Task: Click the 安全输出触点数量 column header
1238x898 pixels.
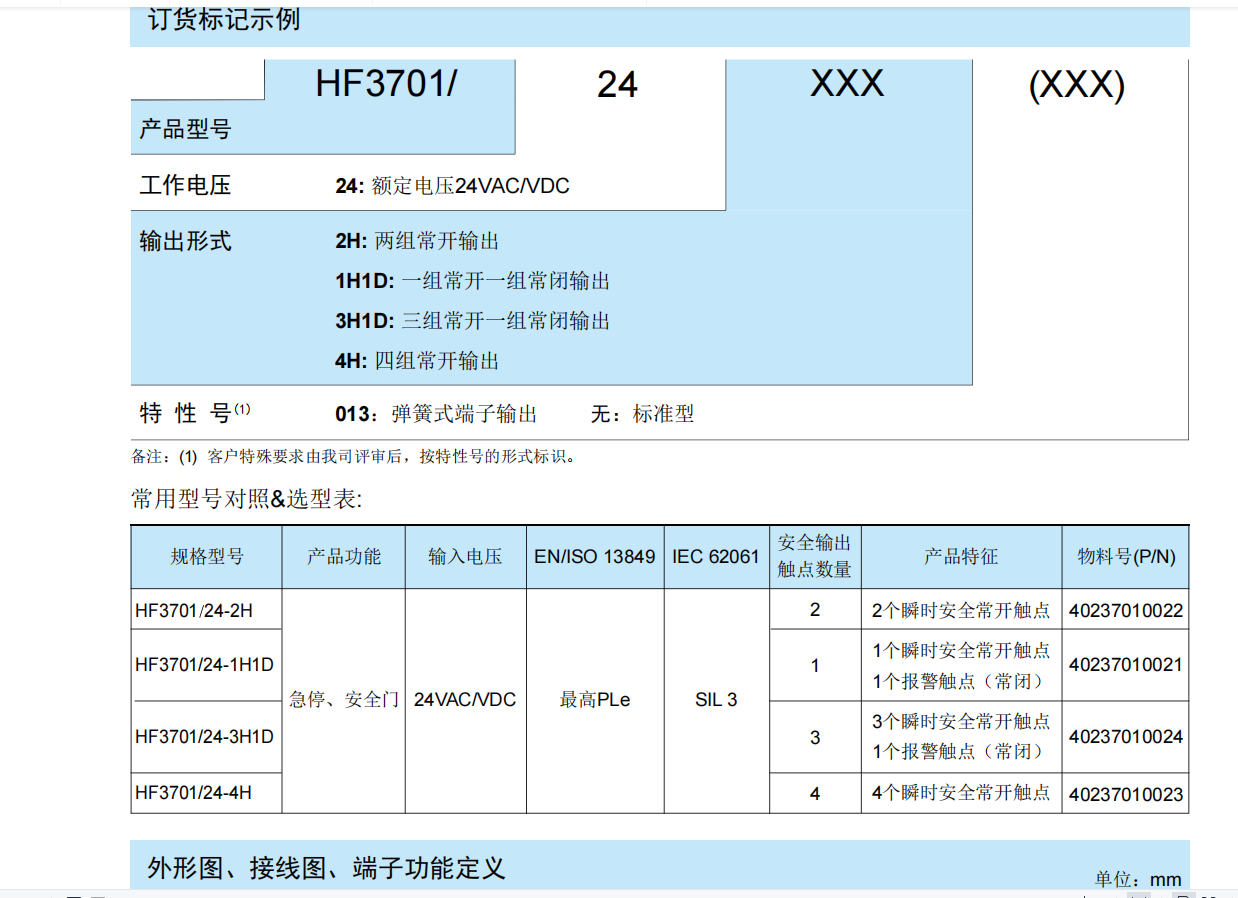Action: 815,556
